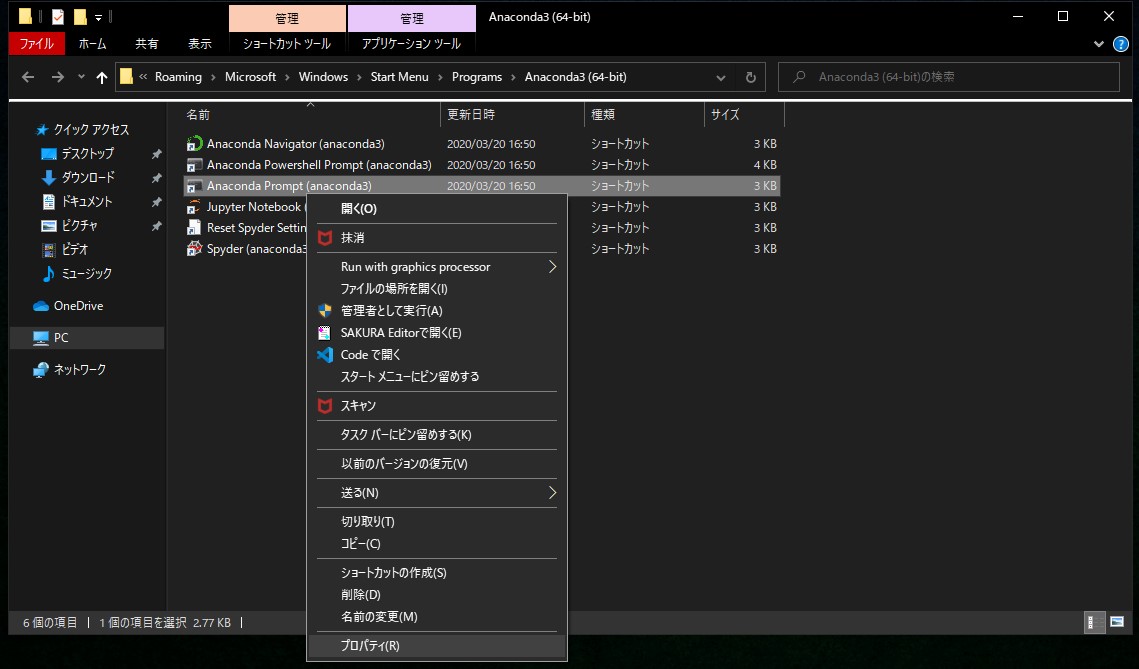Viewport: 1139px width, 669px height.
Task: Open the アプリケーション ツール tab
Action: point(412,44)
